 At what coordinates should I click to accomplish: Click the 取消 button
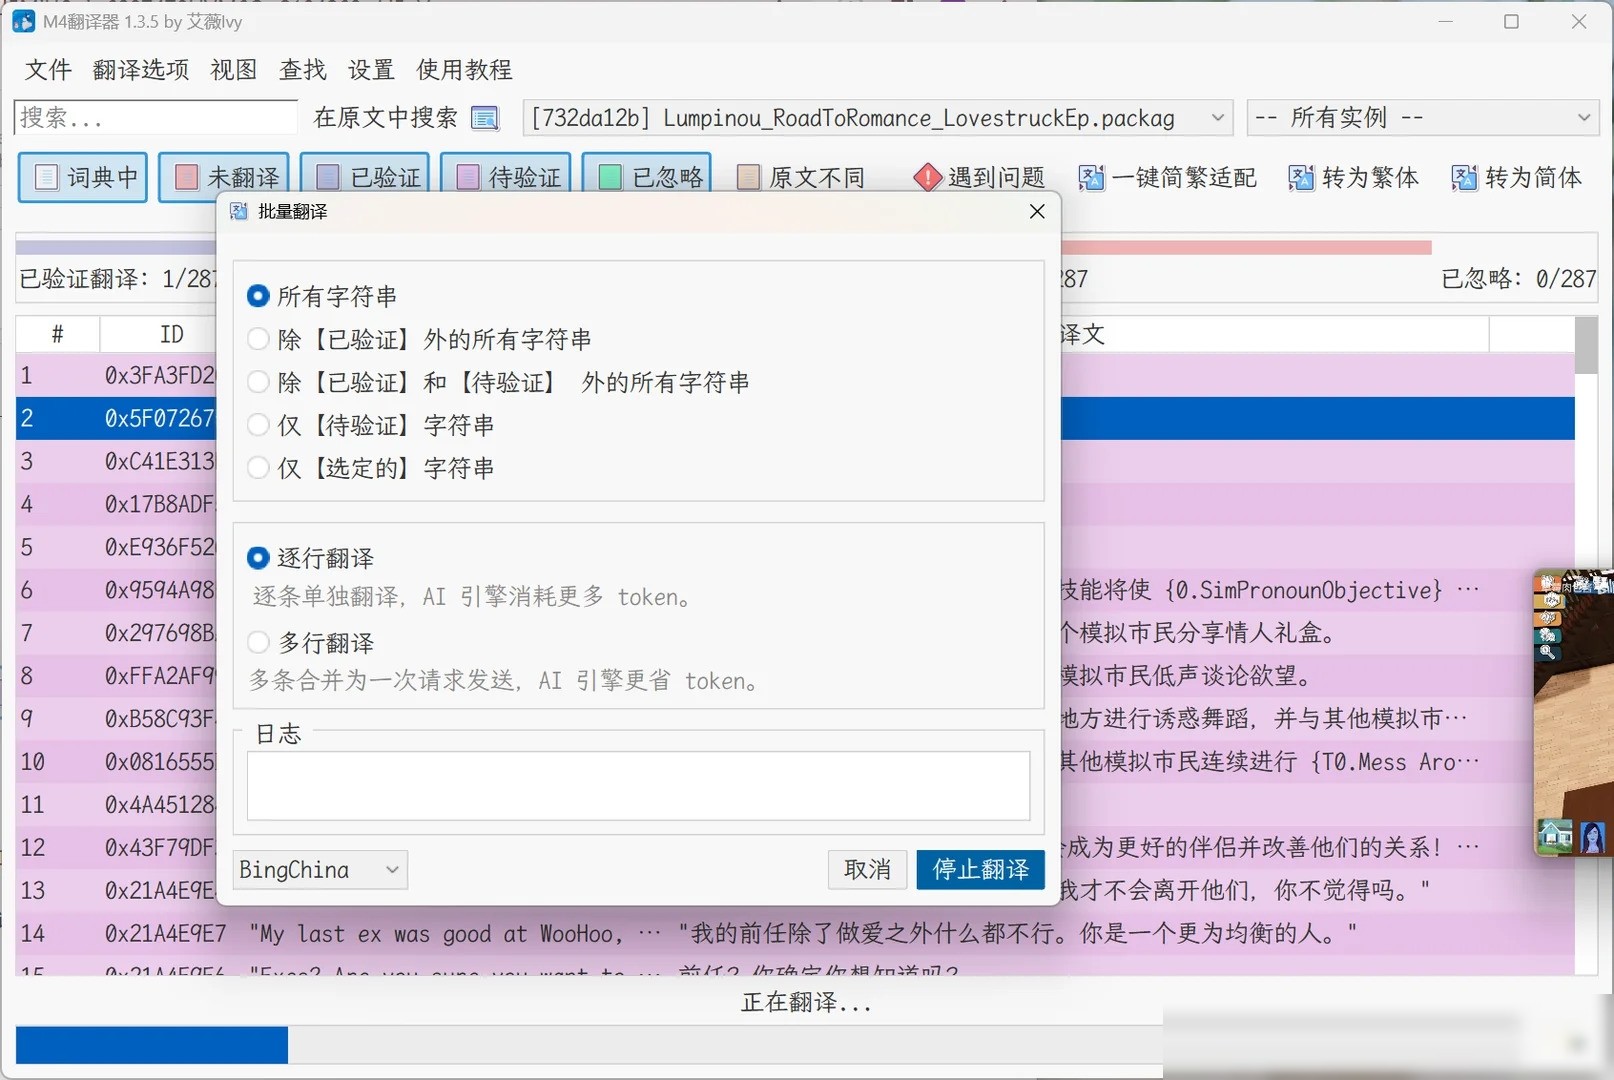pyautogui.click(x=868, y=870)
